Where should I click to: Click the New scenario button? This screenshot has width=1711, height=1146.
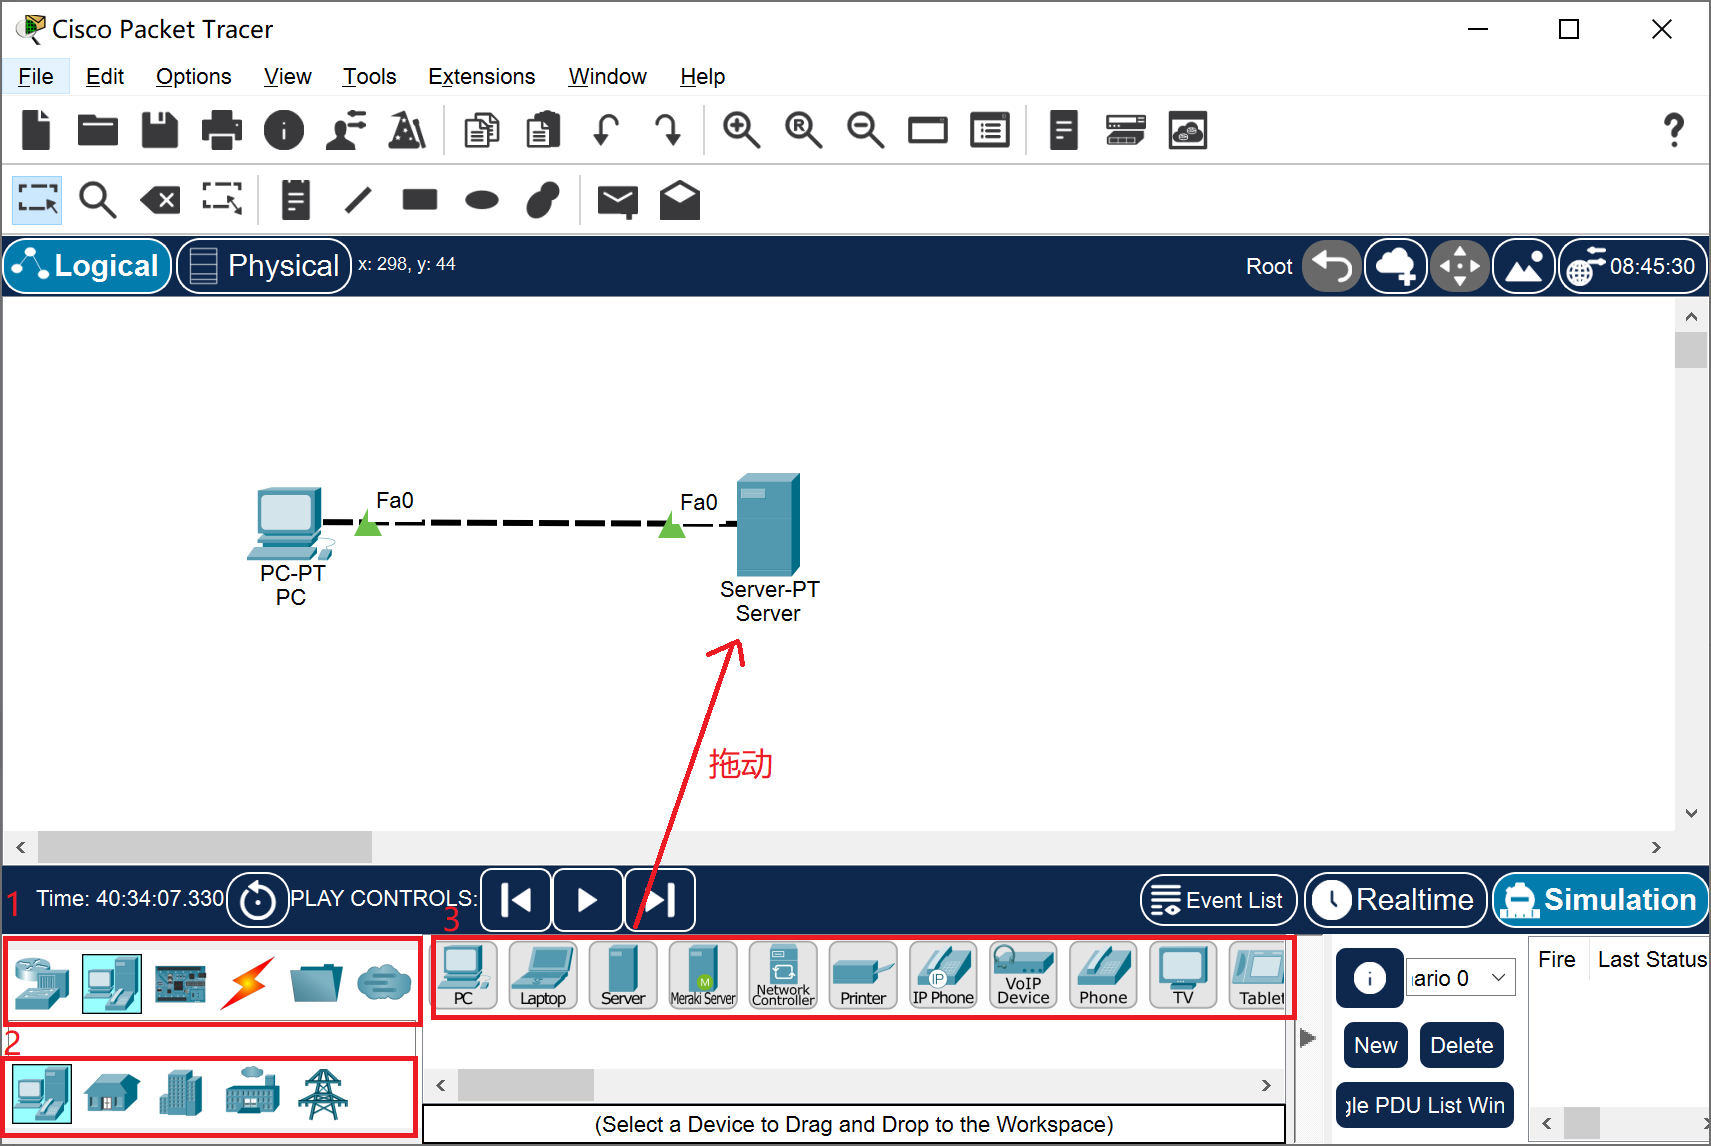point(1375,1045)
